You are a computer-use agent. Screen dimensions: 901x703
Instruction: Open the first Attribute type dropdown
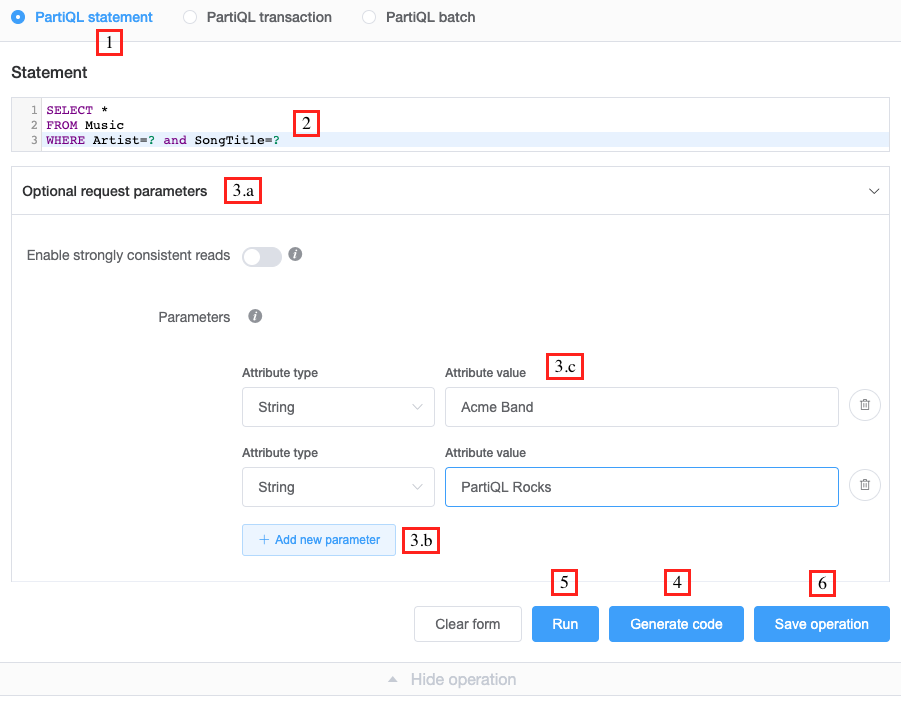point(337,407)
